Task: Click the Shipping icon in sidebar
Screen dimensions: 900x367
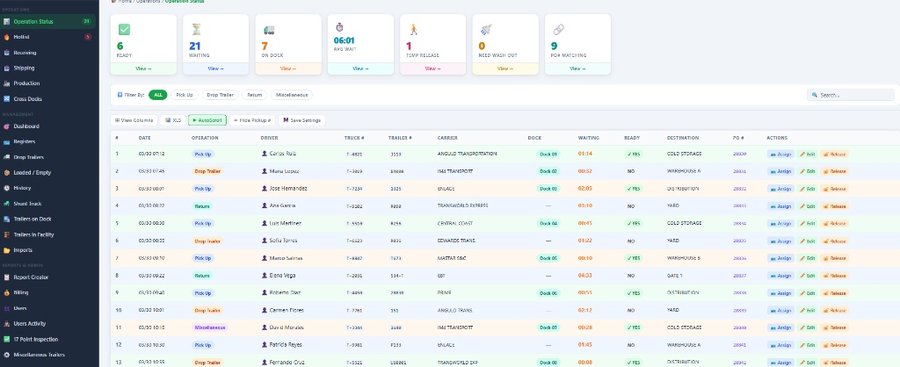Action: tap(7, 68)
